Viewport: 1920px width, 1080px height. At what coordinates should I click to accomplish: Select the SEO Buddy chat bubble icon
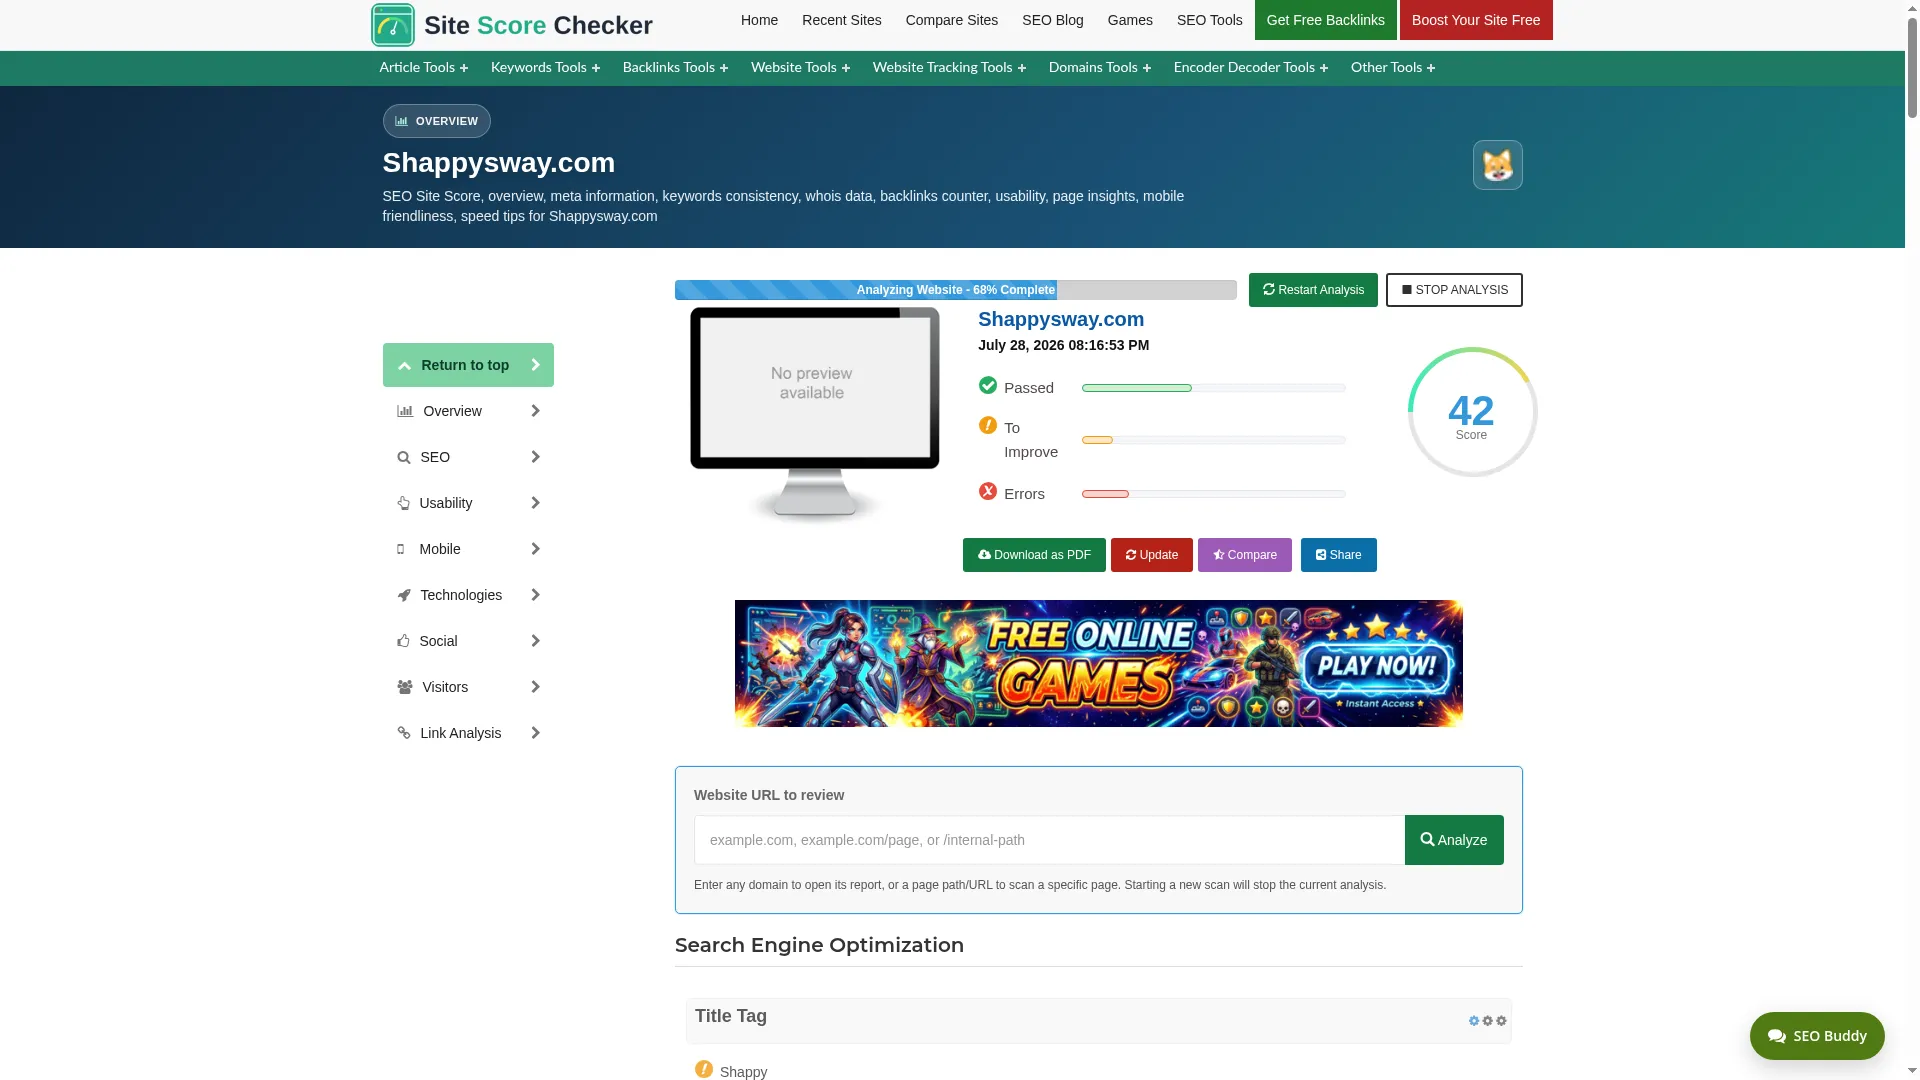click(x=1776, y=1036)
